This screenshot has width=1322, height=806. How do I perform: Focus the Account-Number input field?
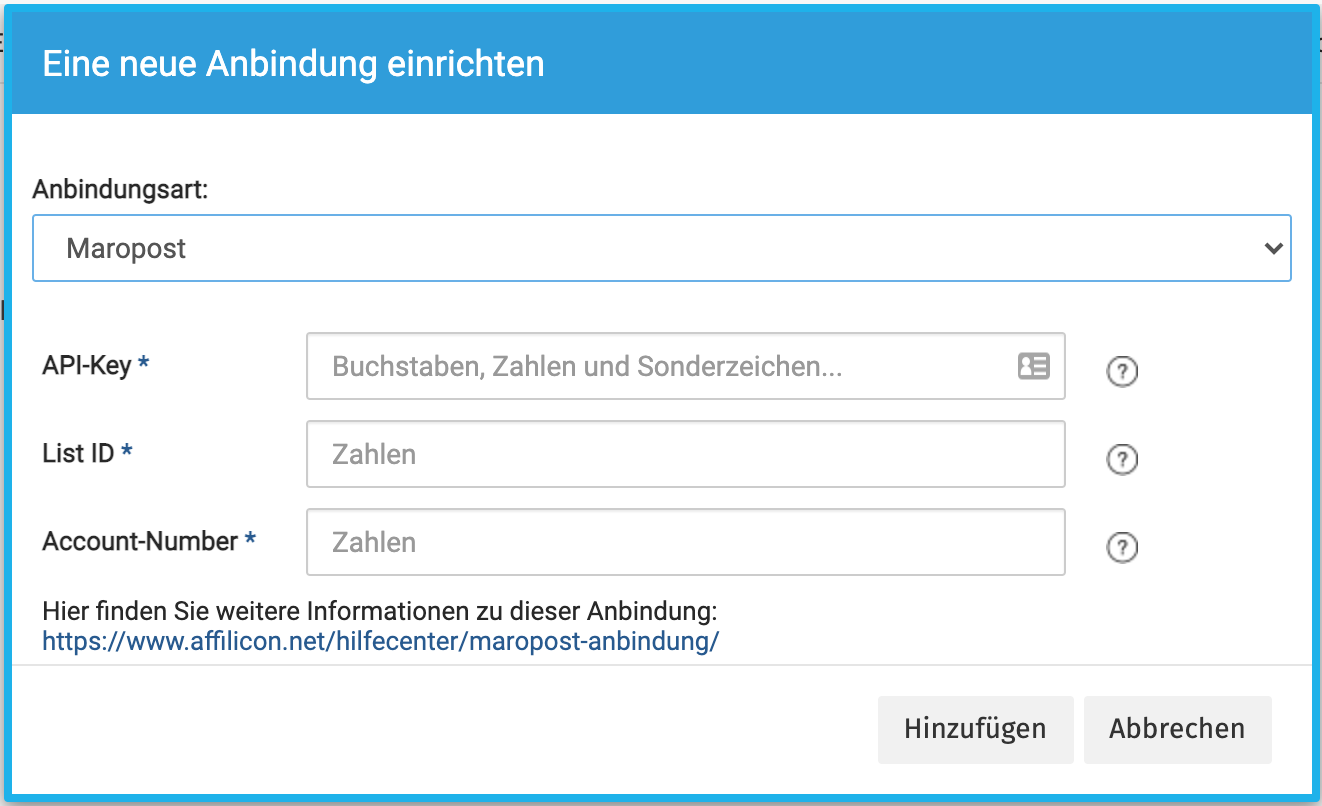click(x=685, y=542)
